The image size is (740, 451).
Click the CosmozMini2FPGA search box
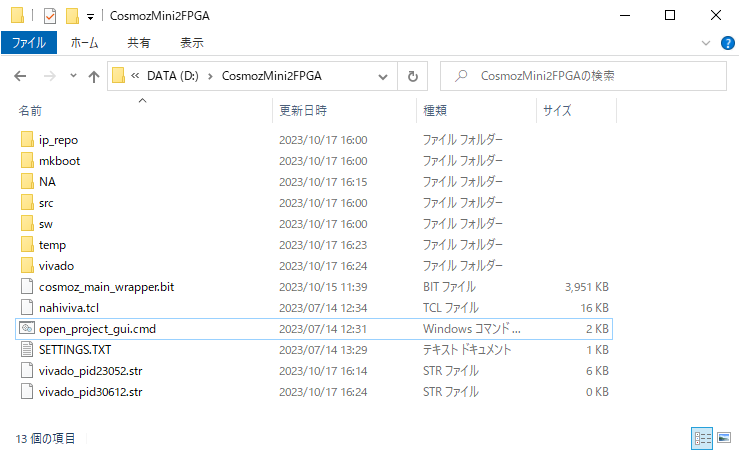[590, 76]
